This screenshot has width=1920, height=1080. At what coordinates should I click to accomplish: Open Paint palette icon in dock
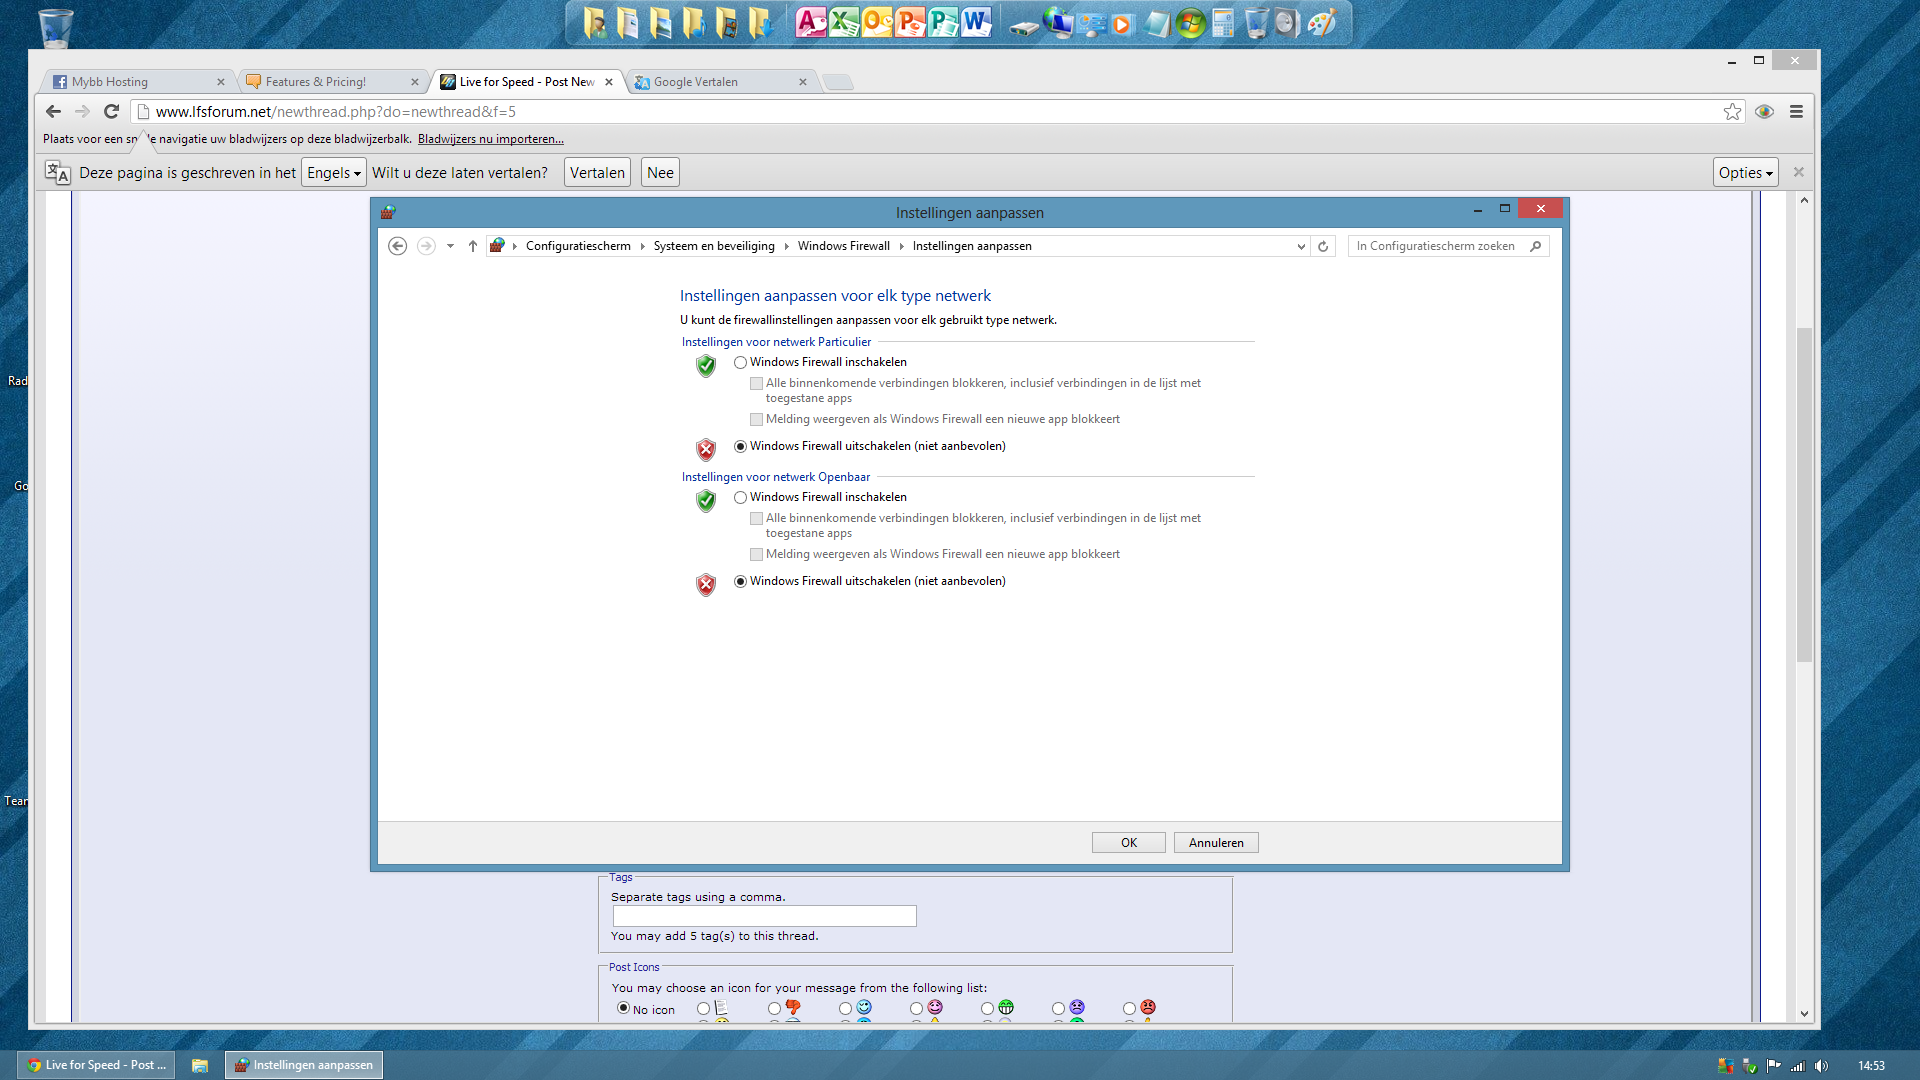pyautogui.click(x=1321, y=22)
